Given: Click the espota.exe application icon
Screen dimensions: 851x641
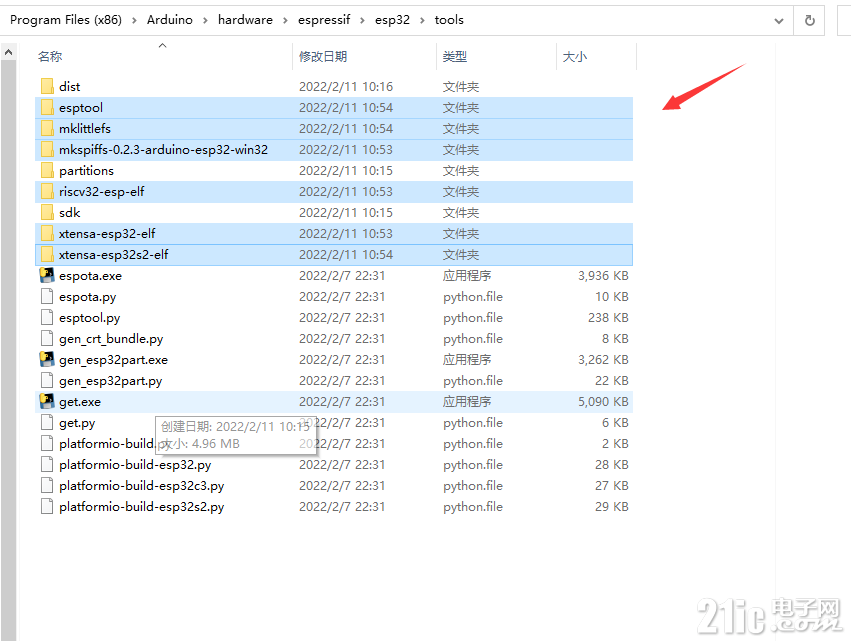Looking at the screenshot, I should [x=47, y=275].
